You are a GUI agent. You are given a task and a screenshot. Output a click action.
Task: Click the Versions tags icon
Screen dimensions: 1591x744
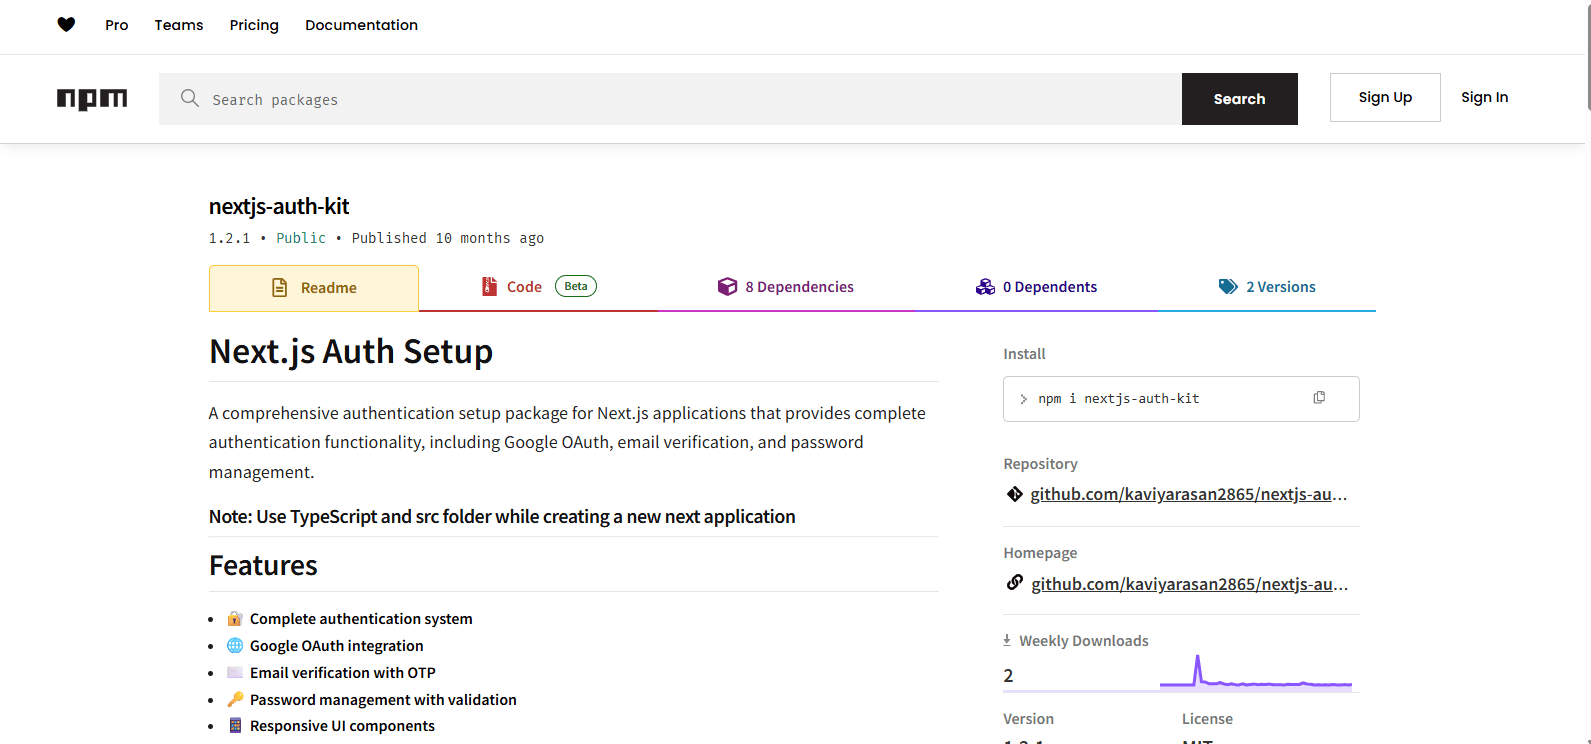tap(1228, 287)
